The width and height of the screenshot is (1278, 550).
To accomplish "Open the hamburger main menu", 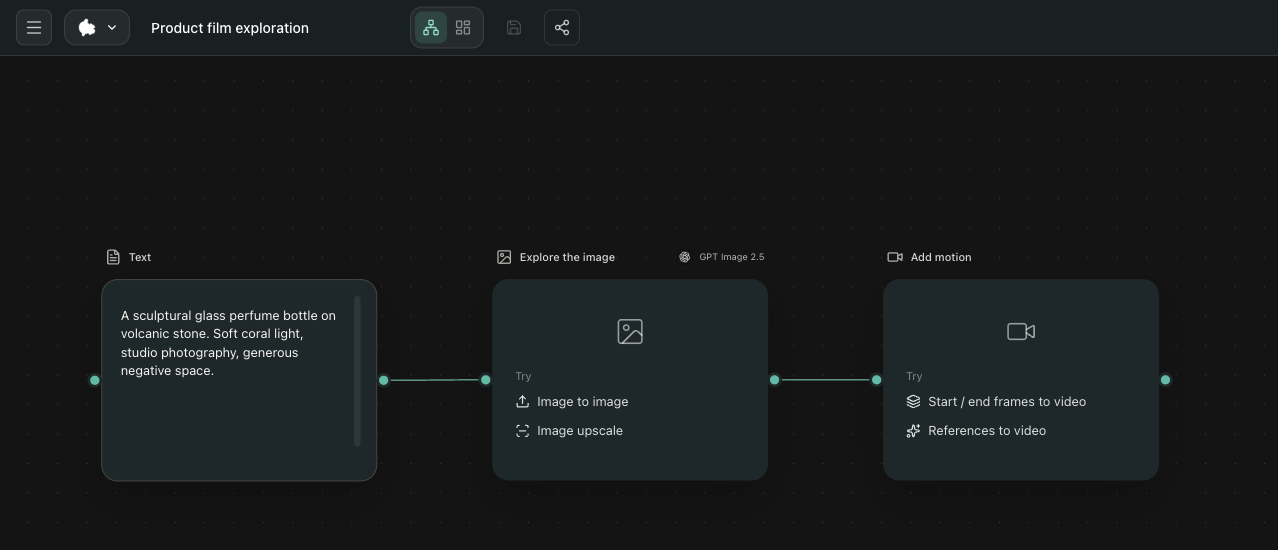I will click(34, 28).
